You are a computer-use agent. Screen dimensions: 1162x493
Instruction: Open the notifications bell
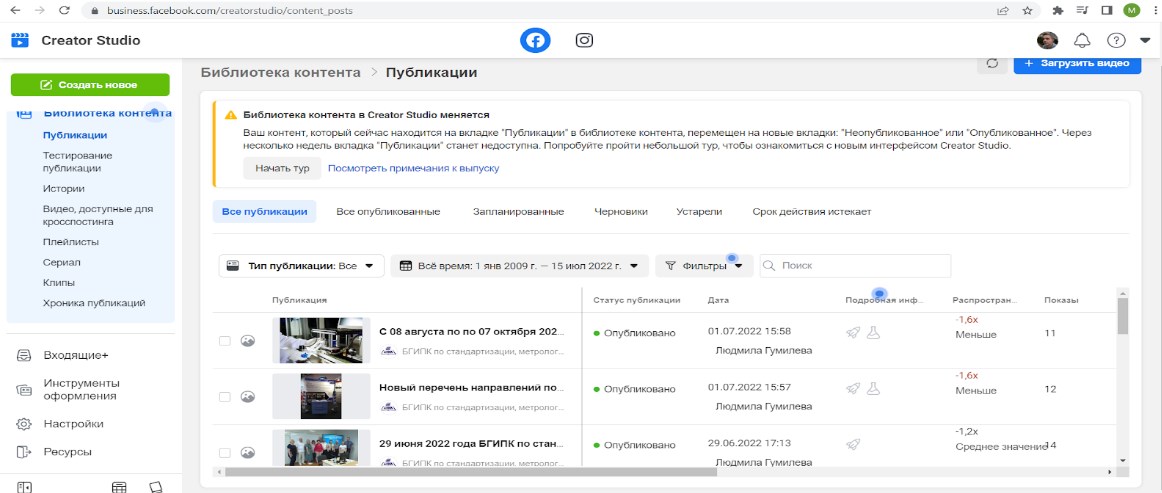(x=1082, y=41)
